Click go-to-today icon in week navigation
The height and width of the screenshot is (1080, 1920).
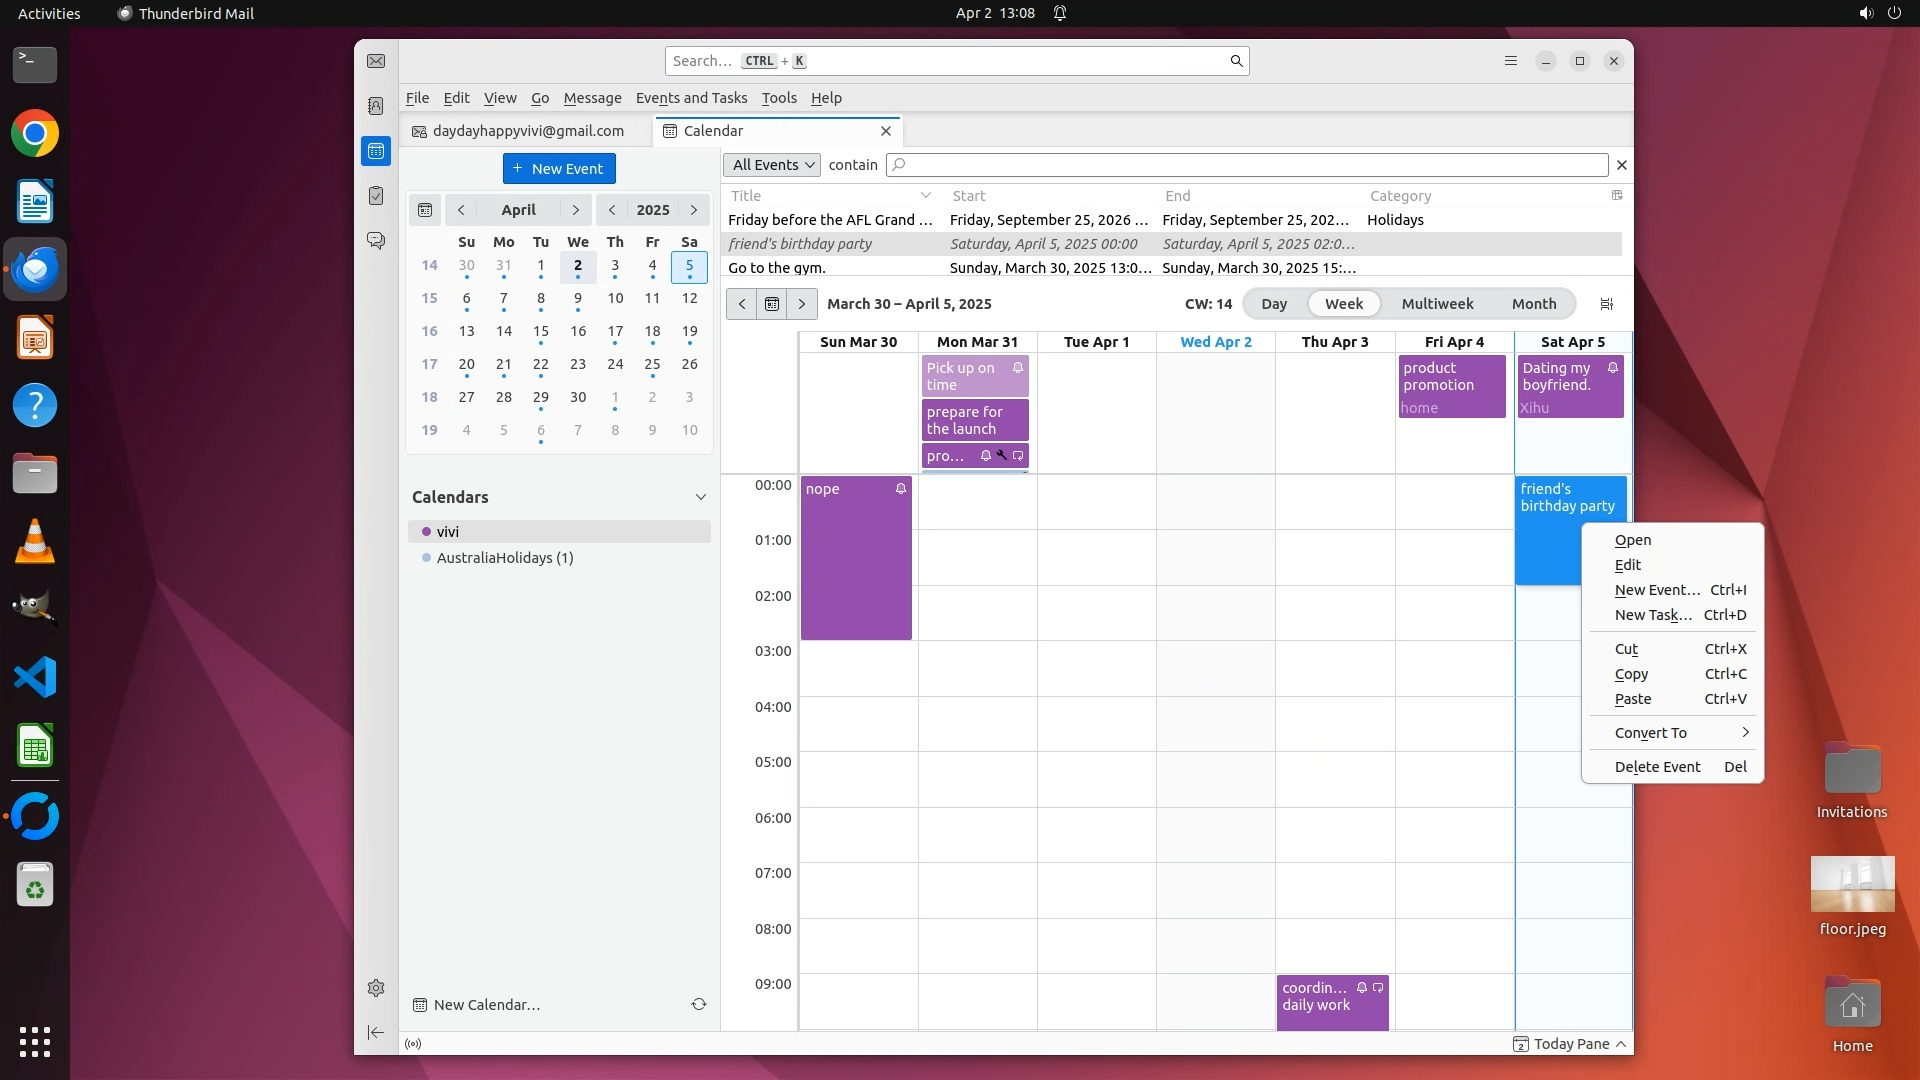coord(772,304)
